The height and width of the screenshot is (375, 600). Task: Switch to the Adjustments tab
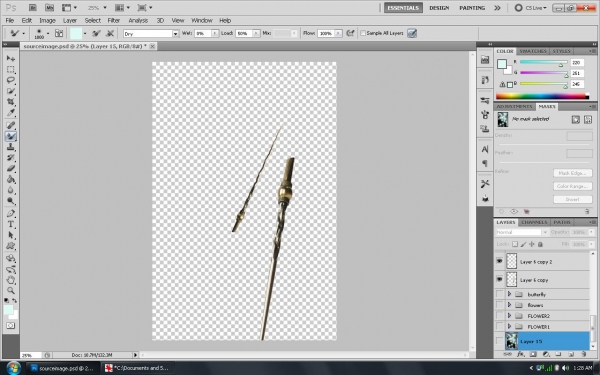[515, 106]
